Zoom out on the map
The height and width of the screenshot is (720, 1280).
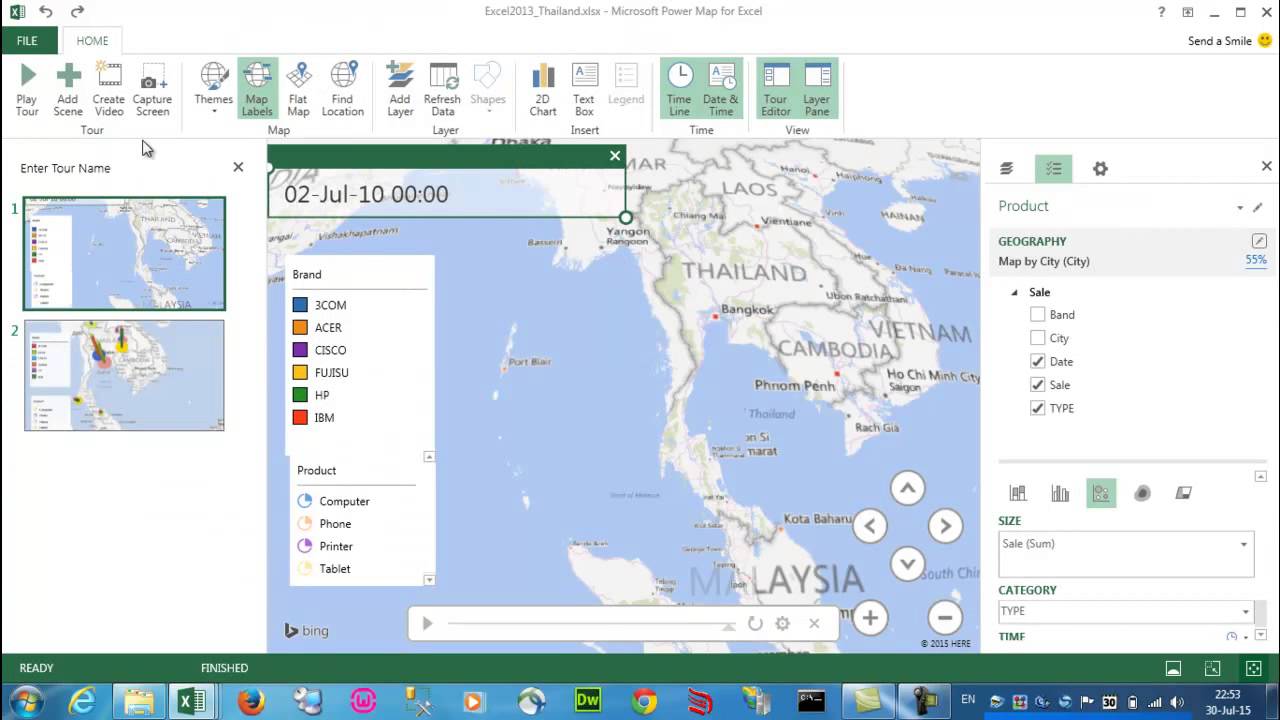(945, 618)
